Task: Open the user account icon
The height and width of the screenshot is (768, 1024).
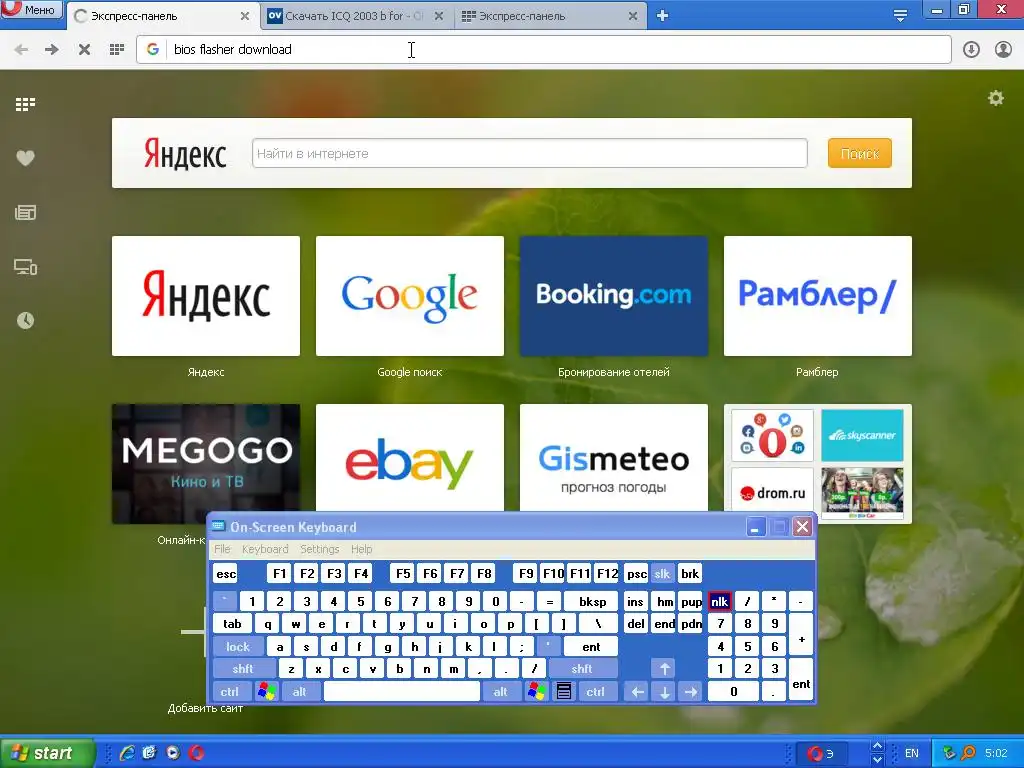Action: pos(1003,50)
